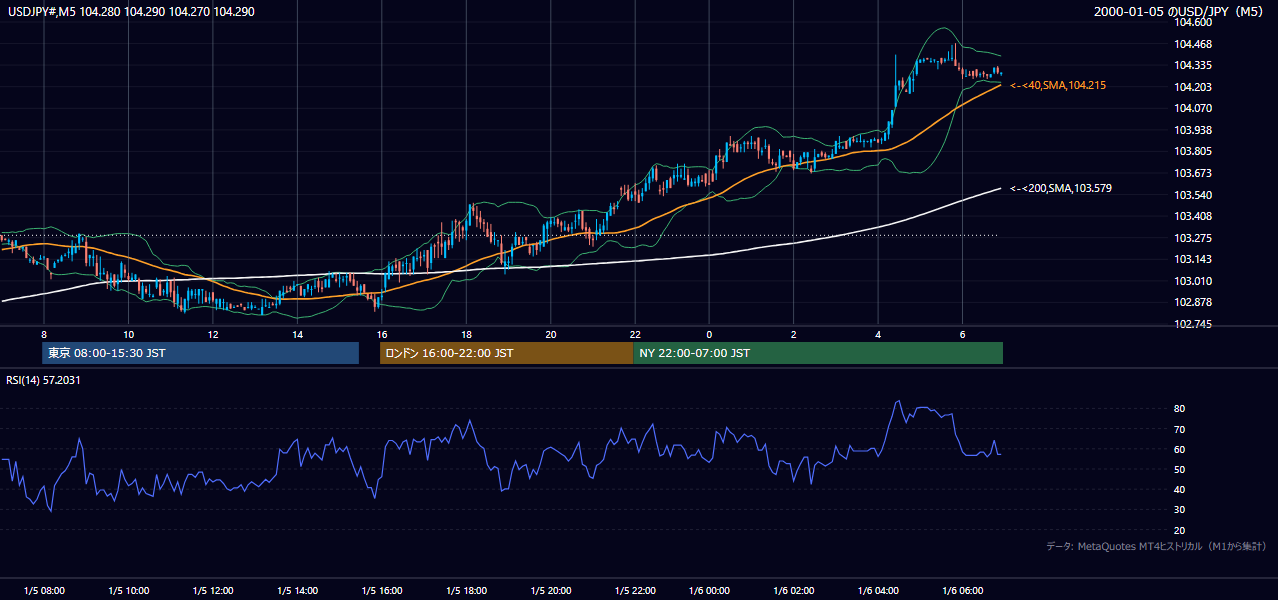
Task: Click the 1/5 10:00 bottom time label
Action: [129, 591]
